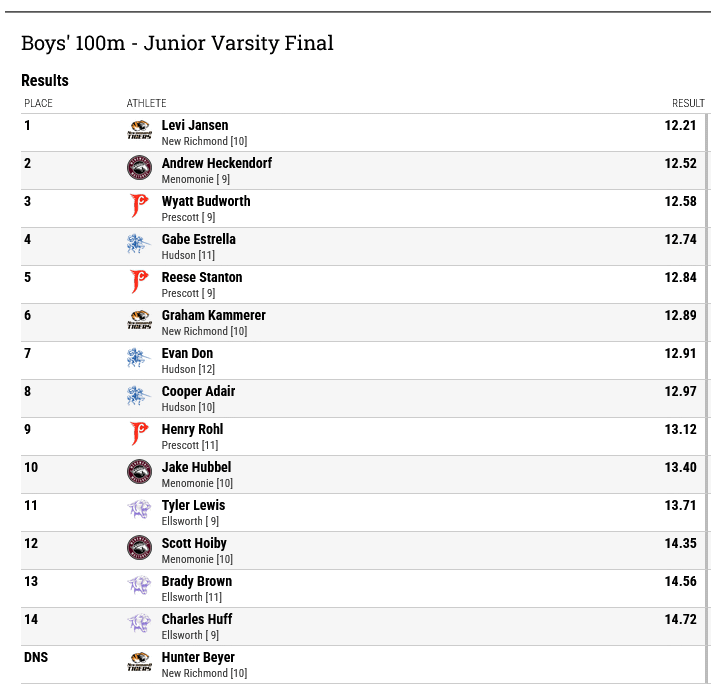The height and width of the screenshot is (695, 711).
Task: Click Brady Brown name link
Action: pos(197,582)
